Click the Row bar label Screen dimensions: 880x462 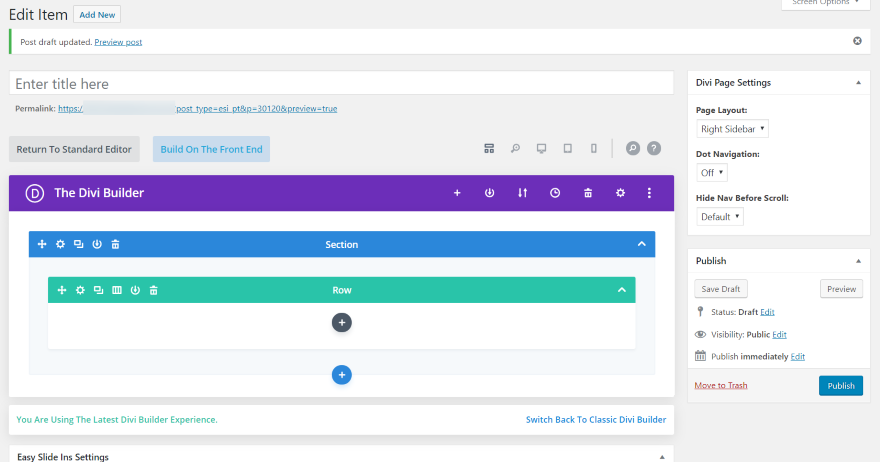[x=341, y=290]
